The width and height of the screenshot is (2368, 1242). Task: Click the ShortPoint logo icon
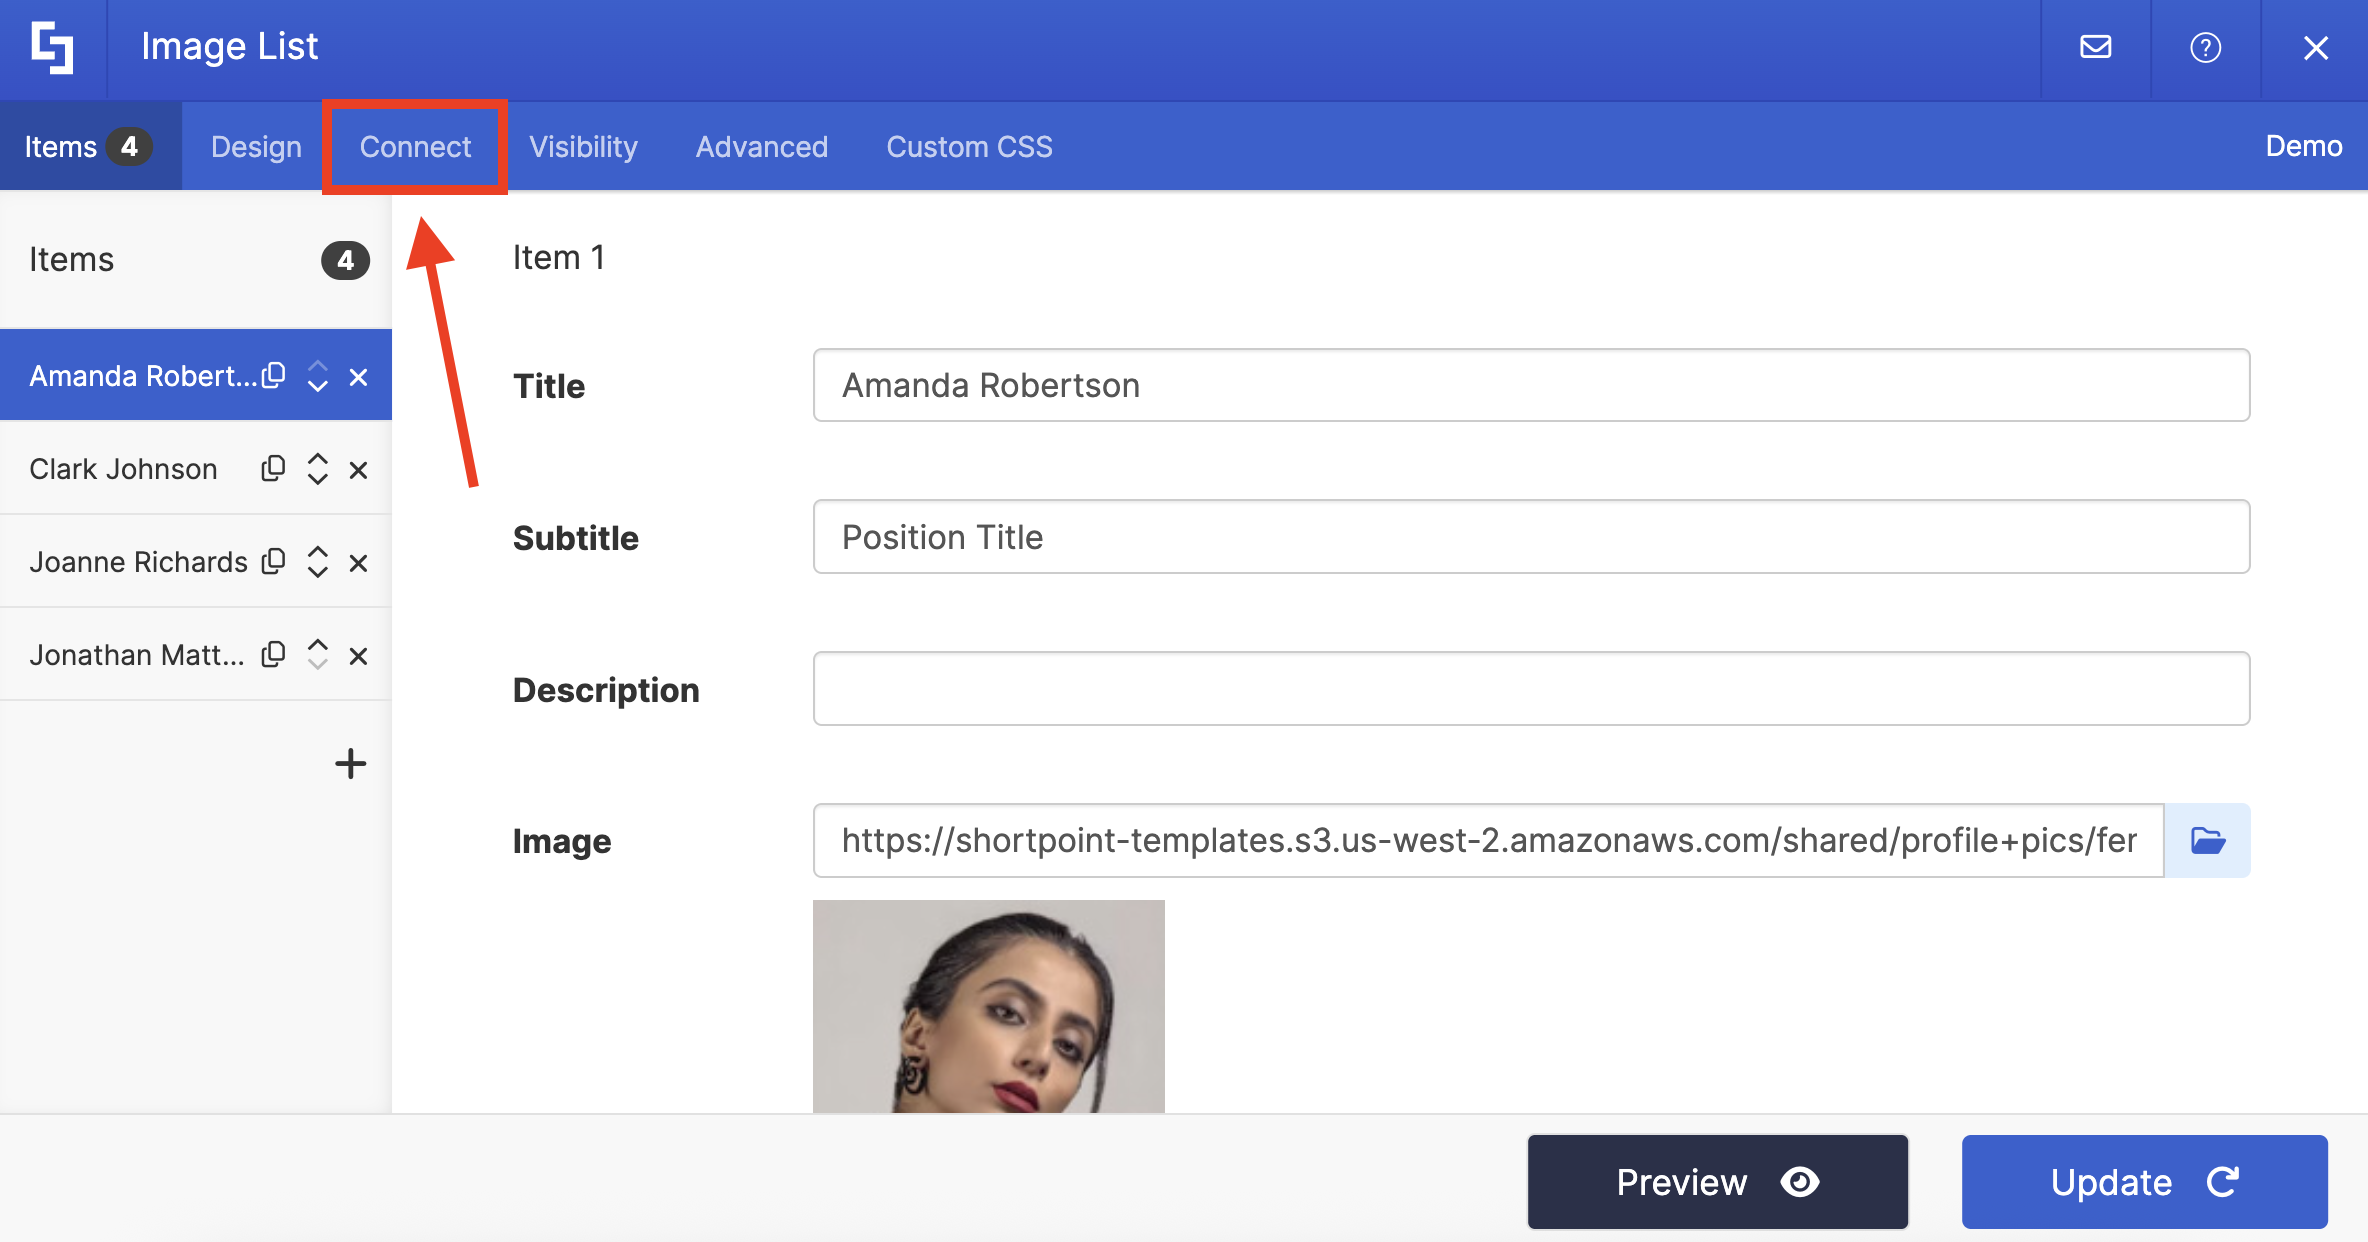52,47
